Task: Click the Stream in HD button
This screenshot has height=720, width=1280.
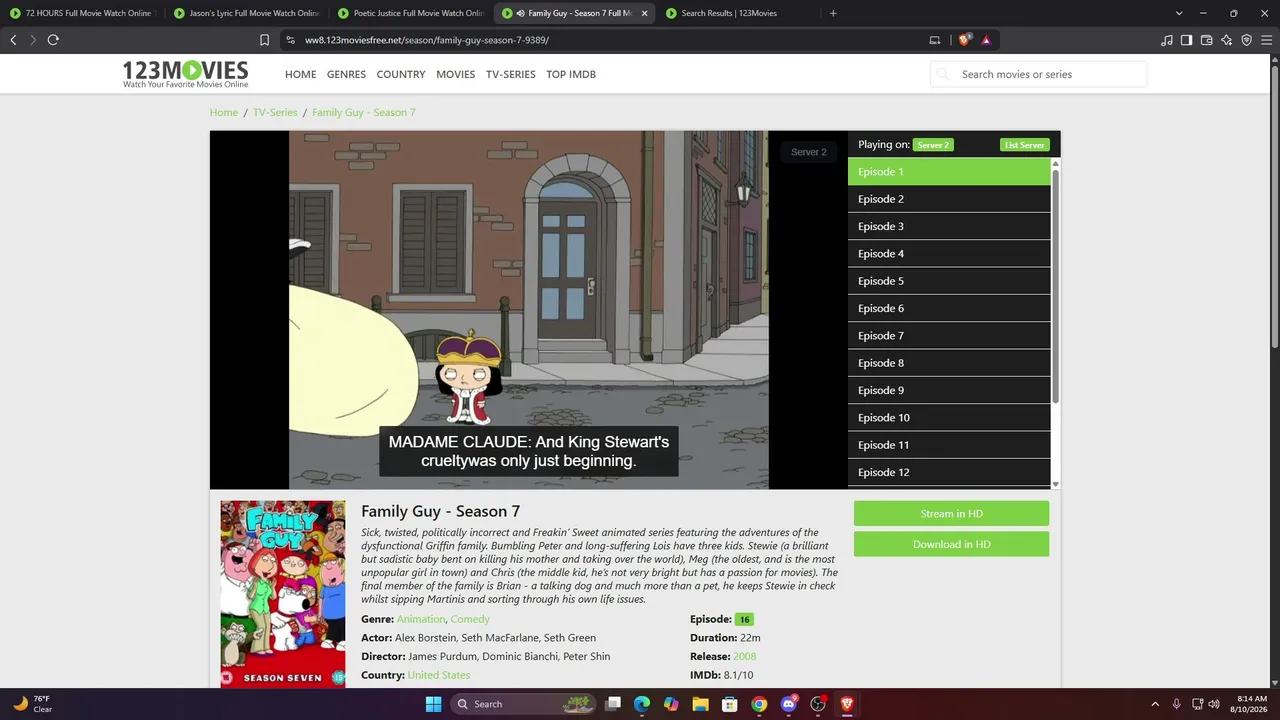Action: click(x=951, y=514)
